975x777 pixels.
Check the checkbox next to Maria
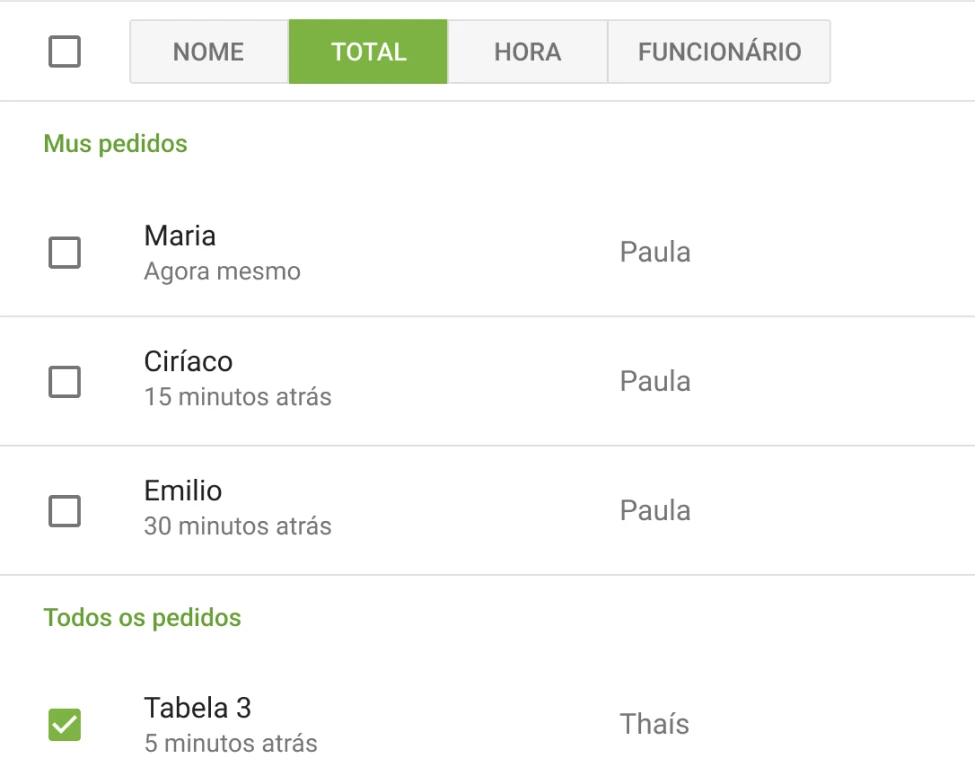coord(64,253)
